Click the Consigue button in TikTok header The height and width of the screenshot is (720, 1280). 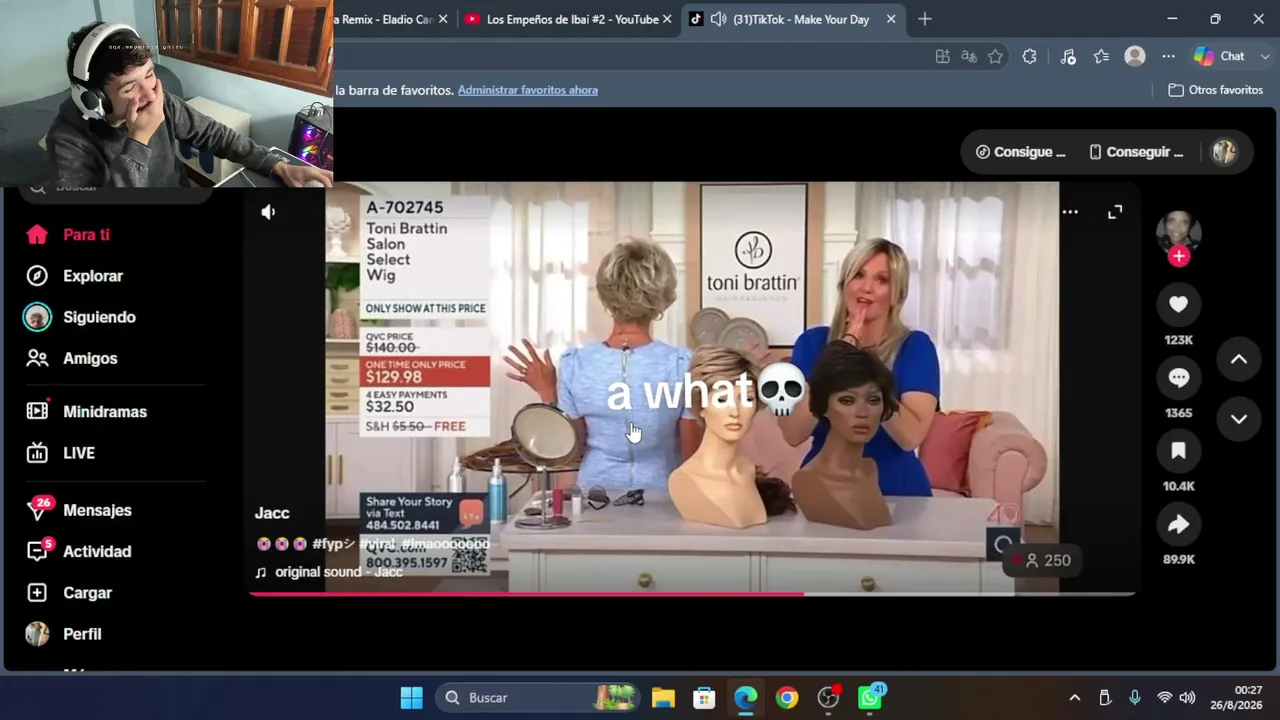click(x=1021, y=152)
